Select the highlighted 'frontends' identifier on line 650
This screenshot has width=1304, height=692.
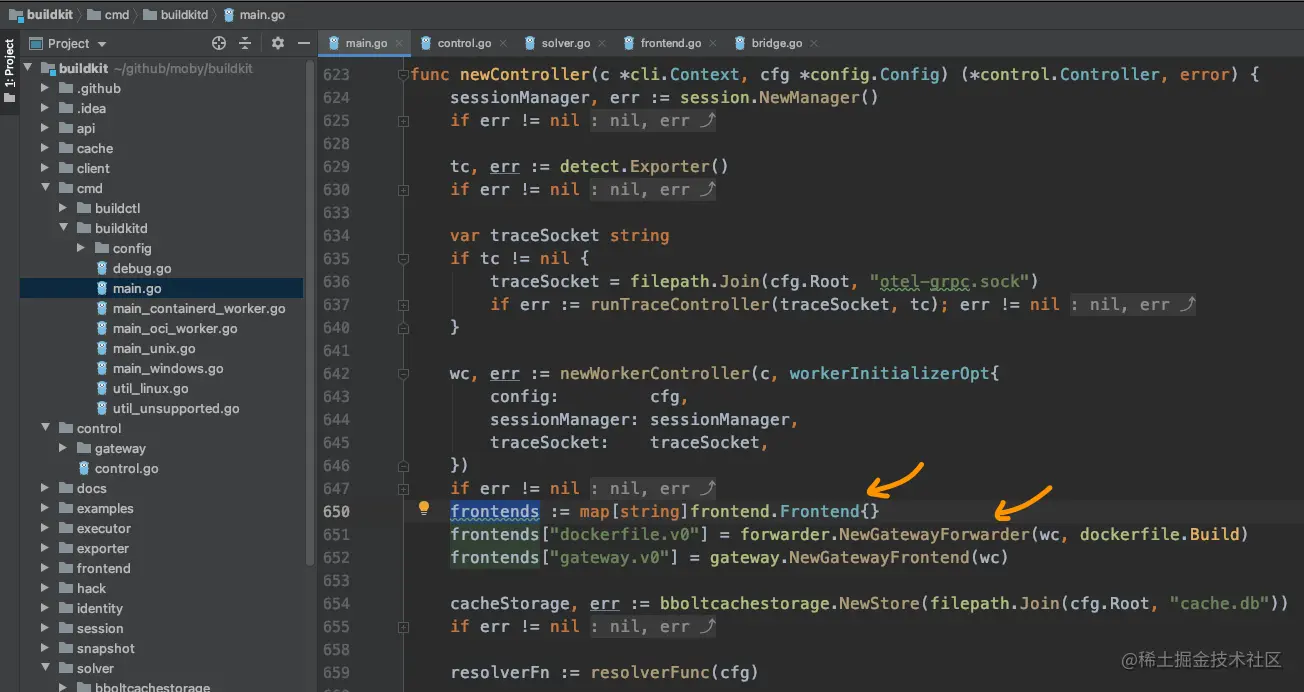pos(494,511)
